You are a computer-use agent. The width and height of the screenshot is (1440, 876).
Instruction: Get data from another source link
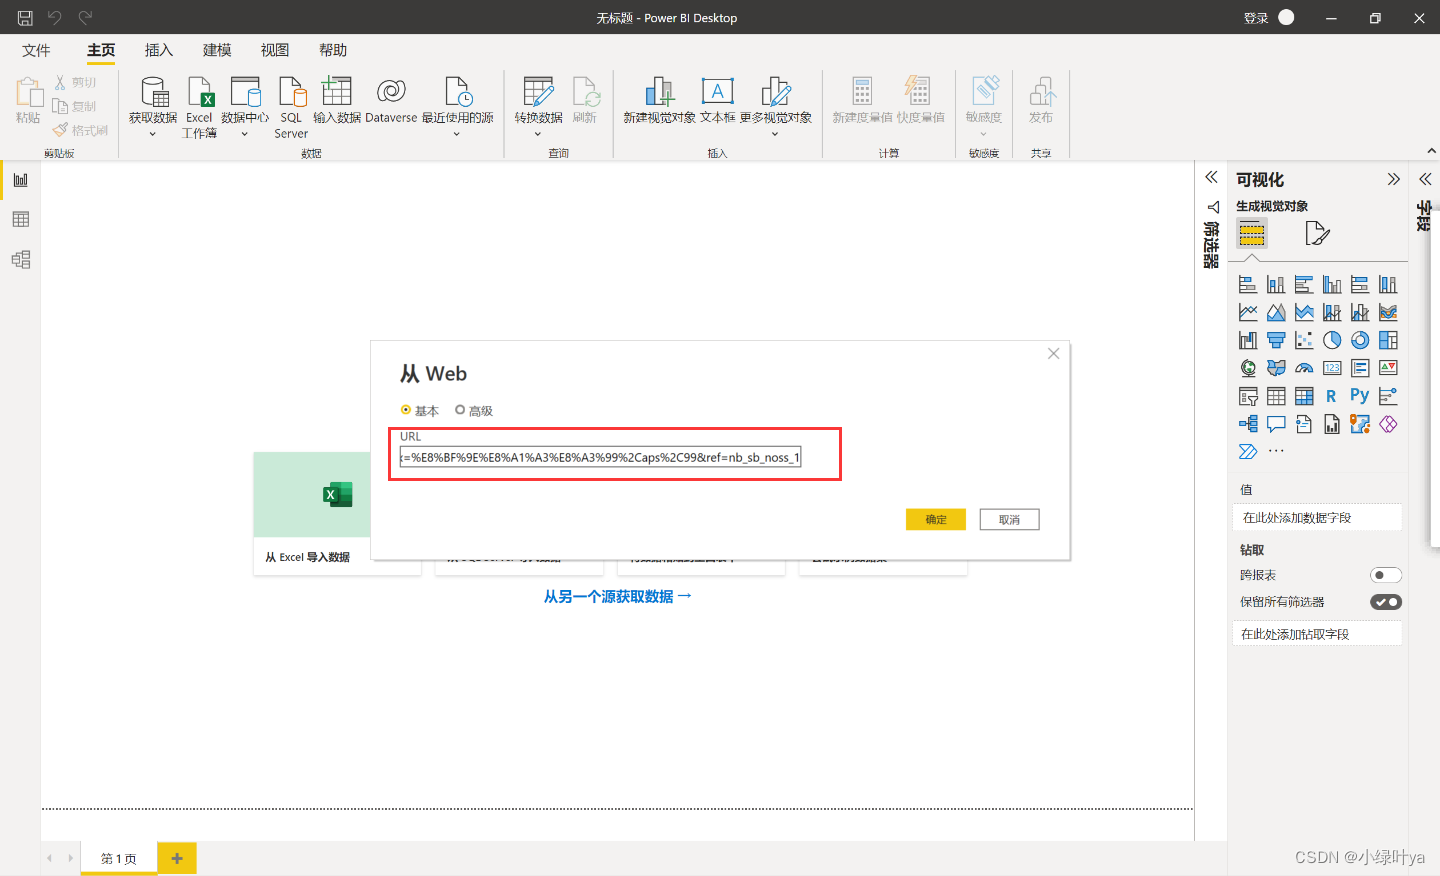click(618, 596)
